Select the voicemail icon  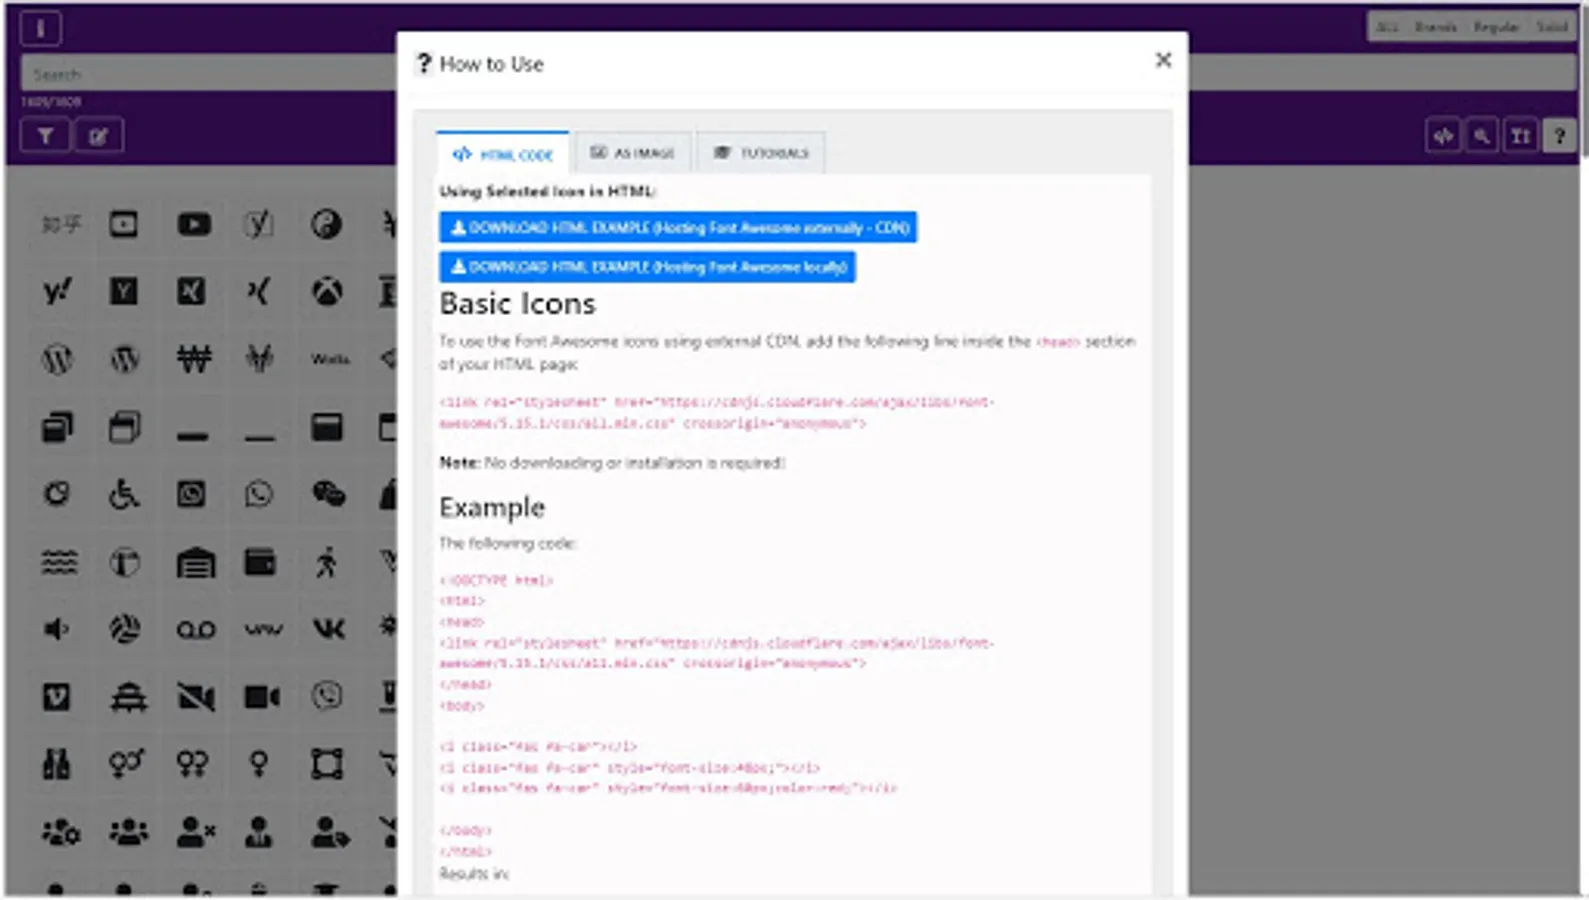click(x=195, y=630)
